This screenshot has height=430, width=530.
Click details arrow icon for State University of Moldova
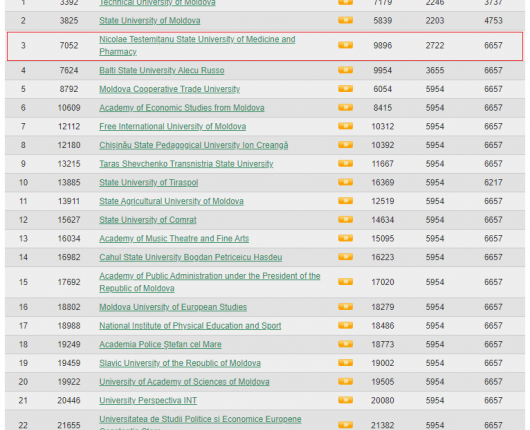coord(345,20)
